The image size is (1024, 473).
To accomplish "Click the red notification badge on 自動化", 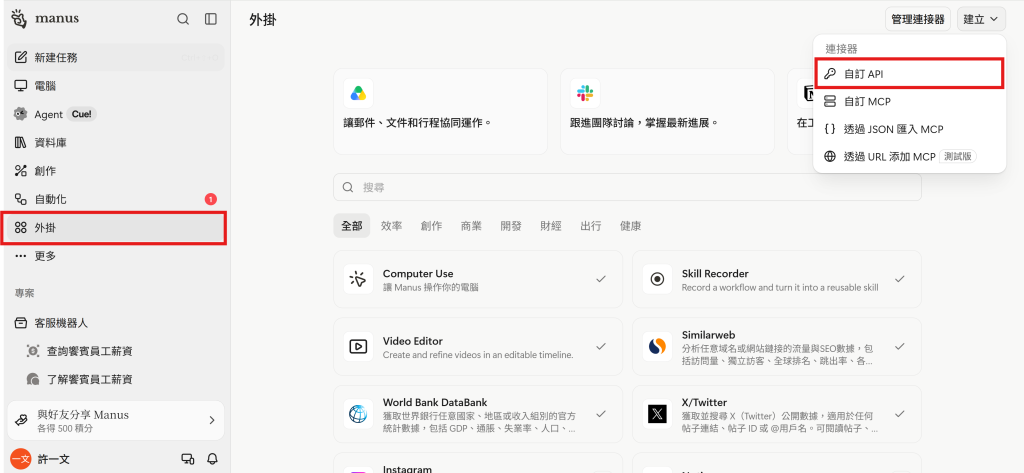I will pyautogui.click(x=210, y=199).
